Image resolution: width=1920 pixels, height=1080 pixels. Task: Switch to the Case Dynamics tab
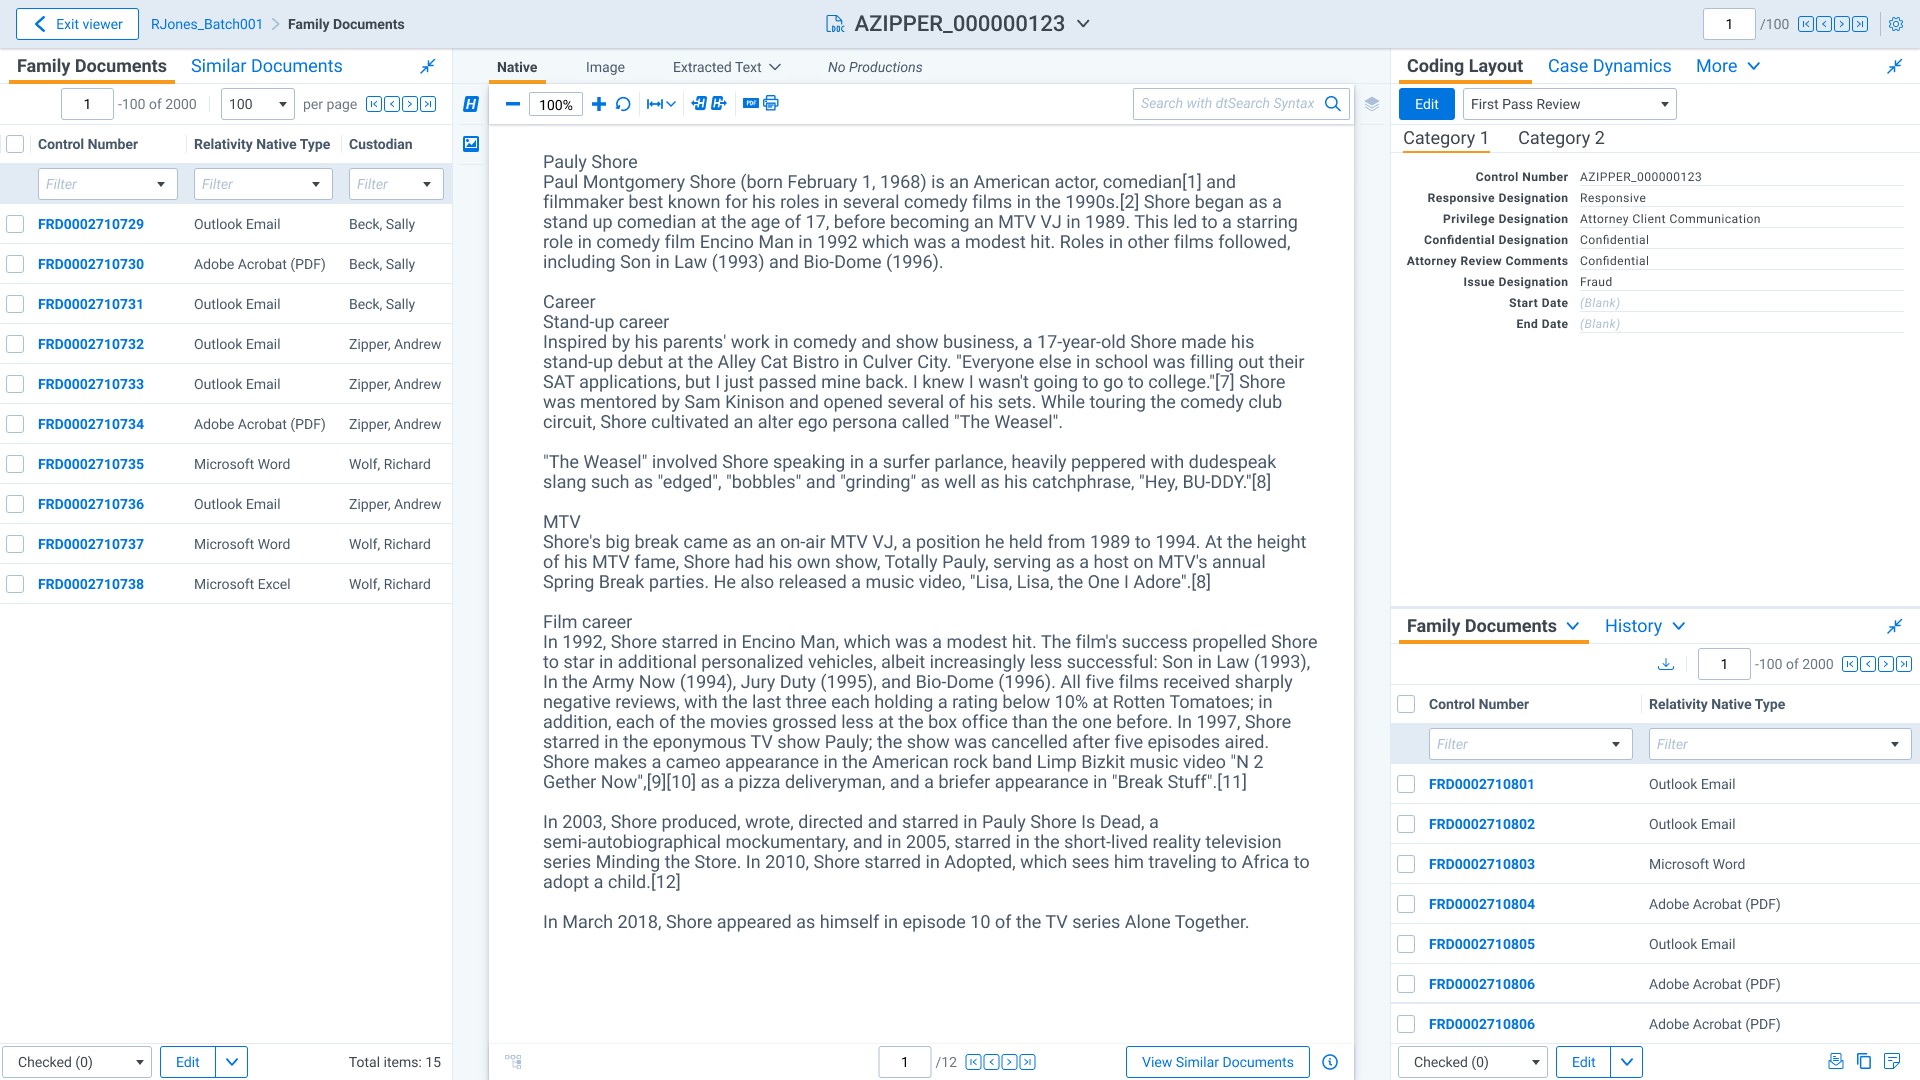(x=1609, y=66)
